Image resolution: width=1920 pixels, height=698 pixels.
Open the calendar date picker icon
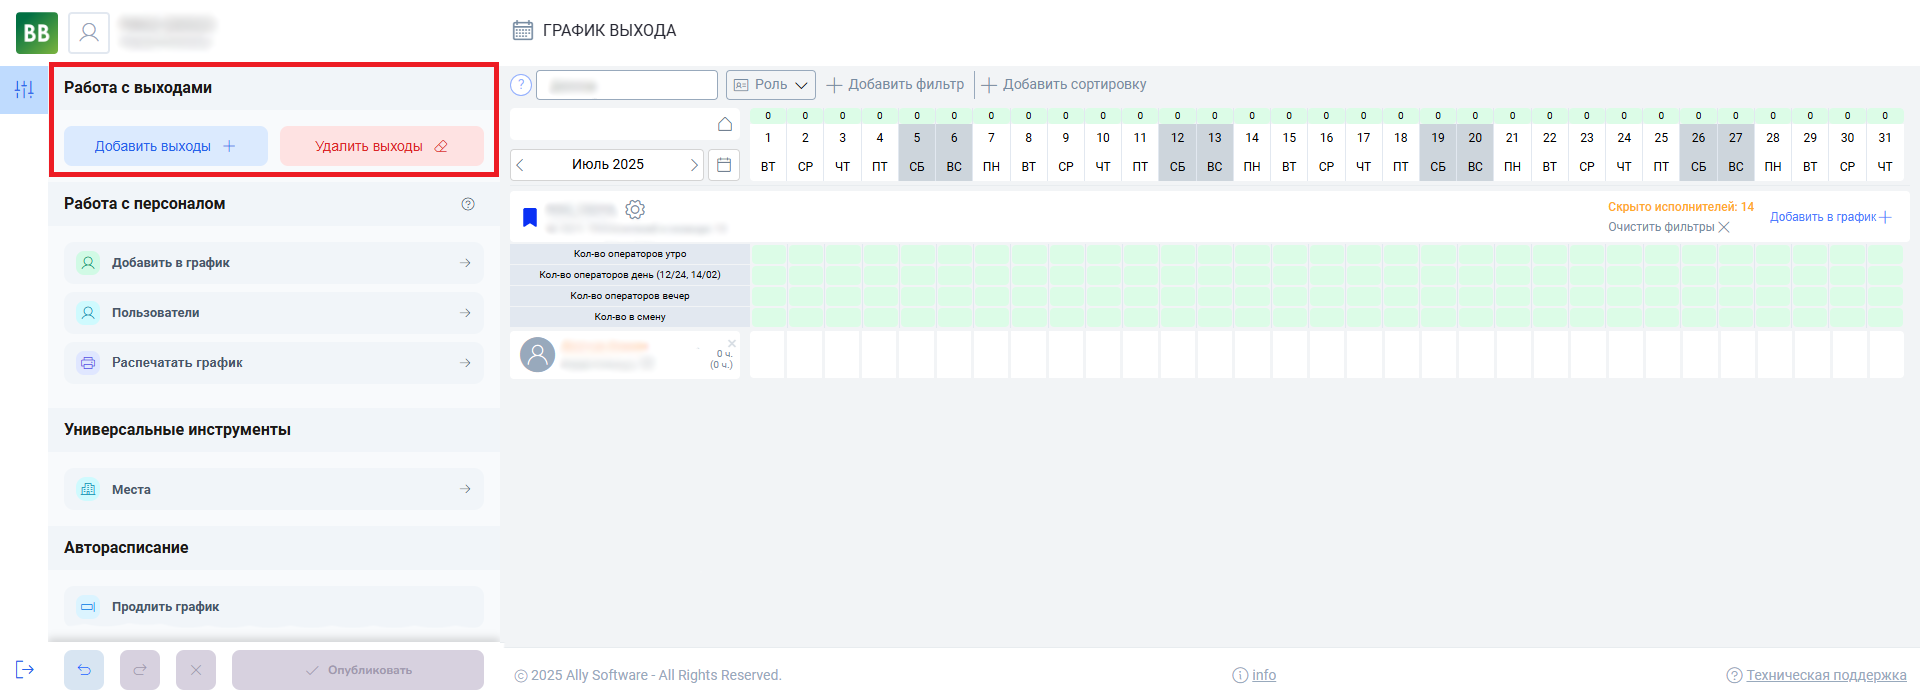coord(724,165)
